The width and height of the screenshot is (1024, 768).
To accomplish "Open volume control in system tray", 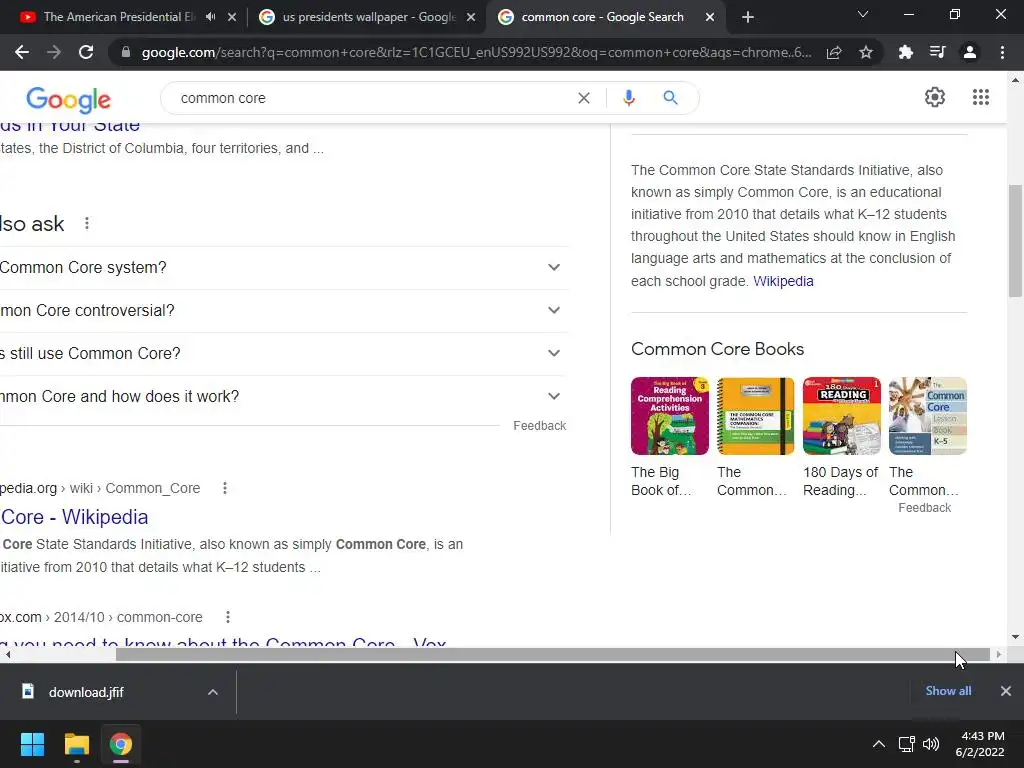I will [931, 744].
